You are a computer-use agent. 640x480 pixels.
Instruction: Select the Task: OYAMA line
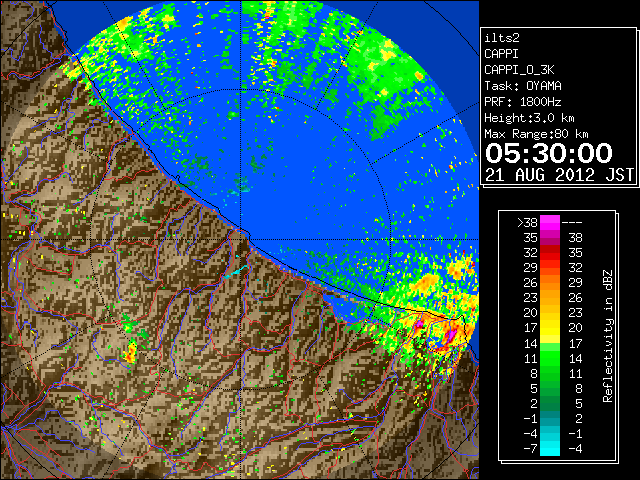coord(523,86)
